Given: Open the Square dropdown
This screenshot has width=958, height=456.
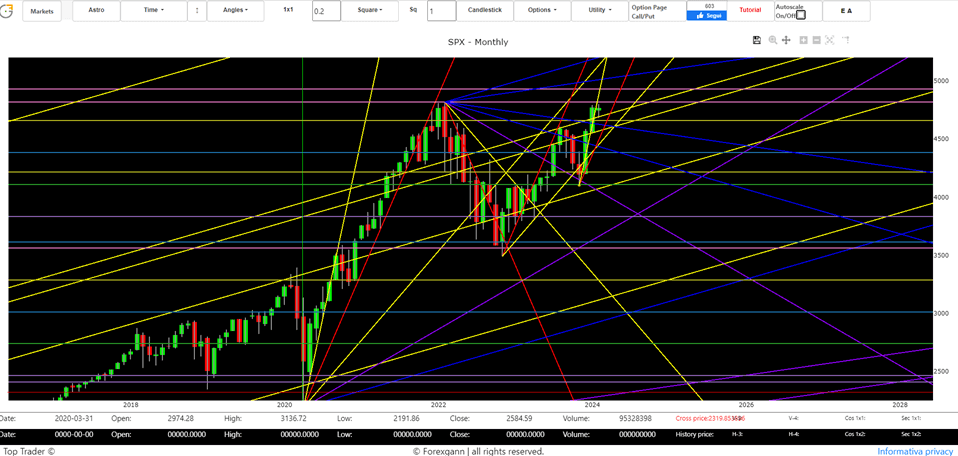Looking at the screenshot, I should pos(370,11).
